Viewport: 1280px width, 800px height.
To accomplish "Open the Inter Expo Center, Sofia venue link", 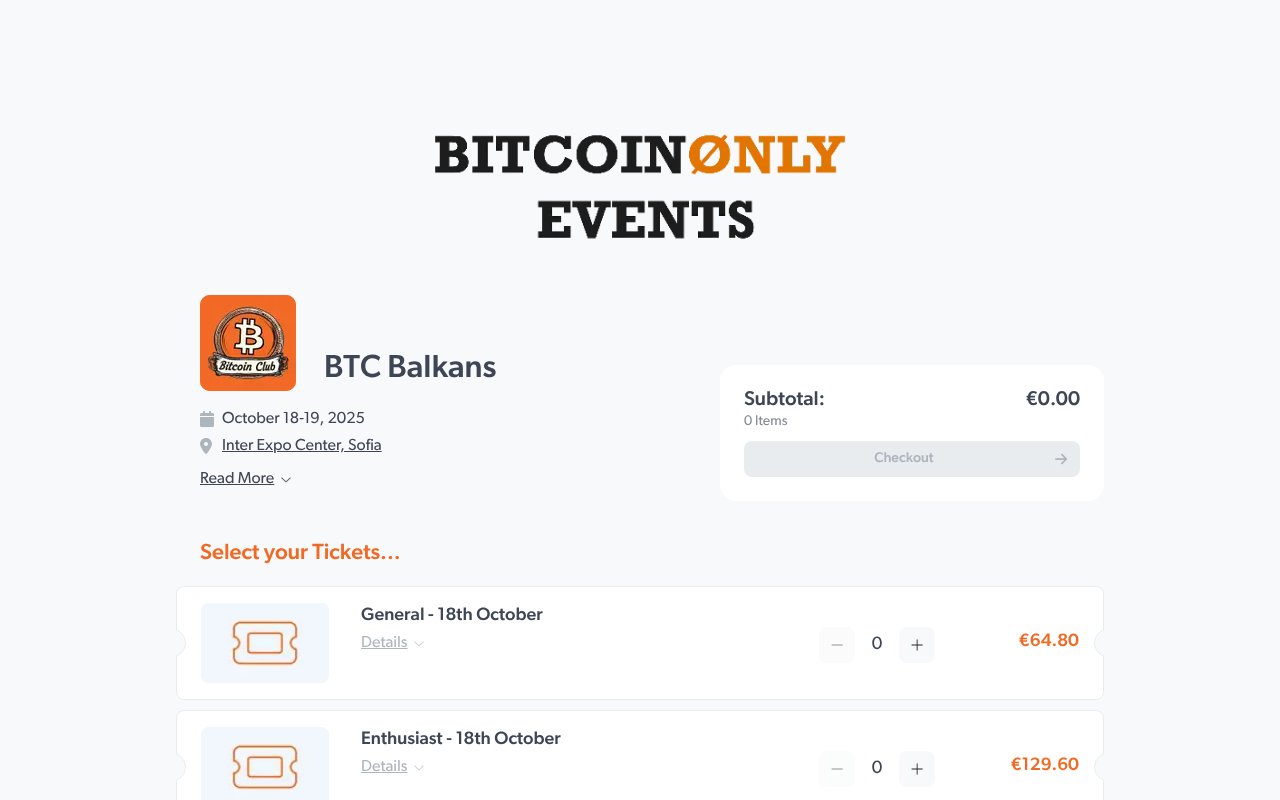I will pyautogui.click(x=300, y=444).
